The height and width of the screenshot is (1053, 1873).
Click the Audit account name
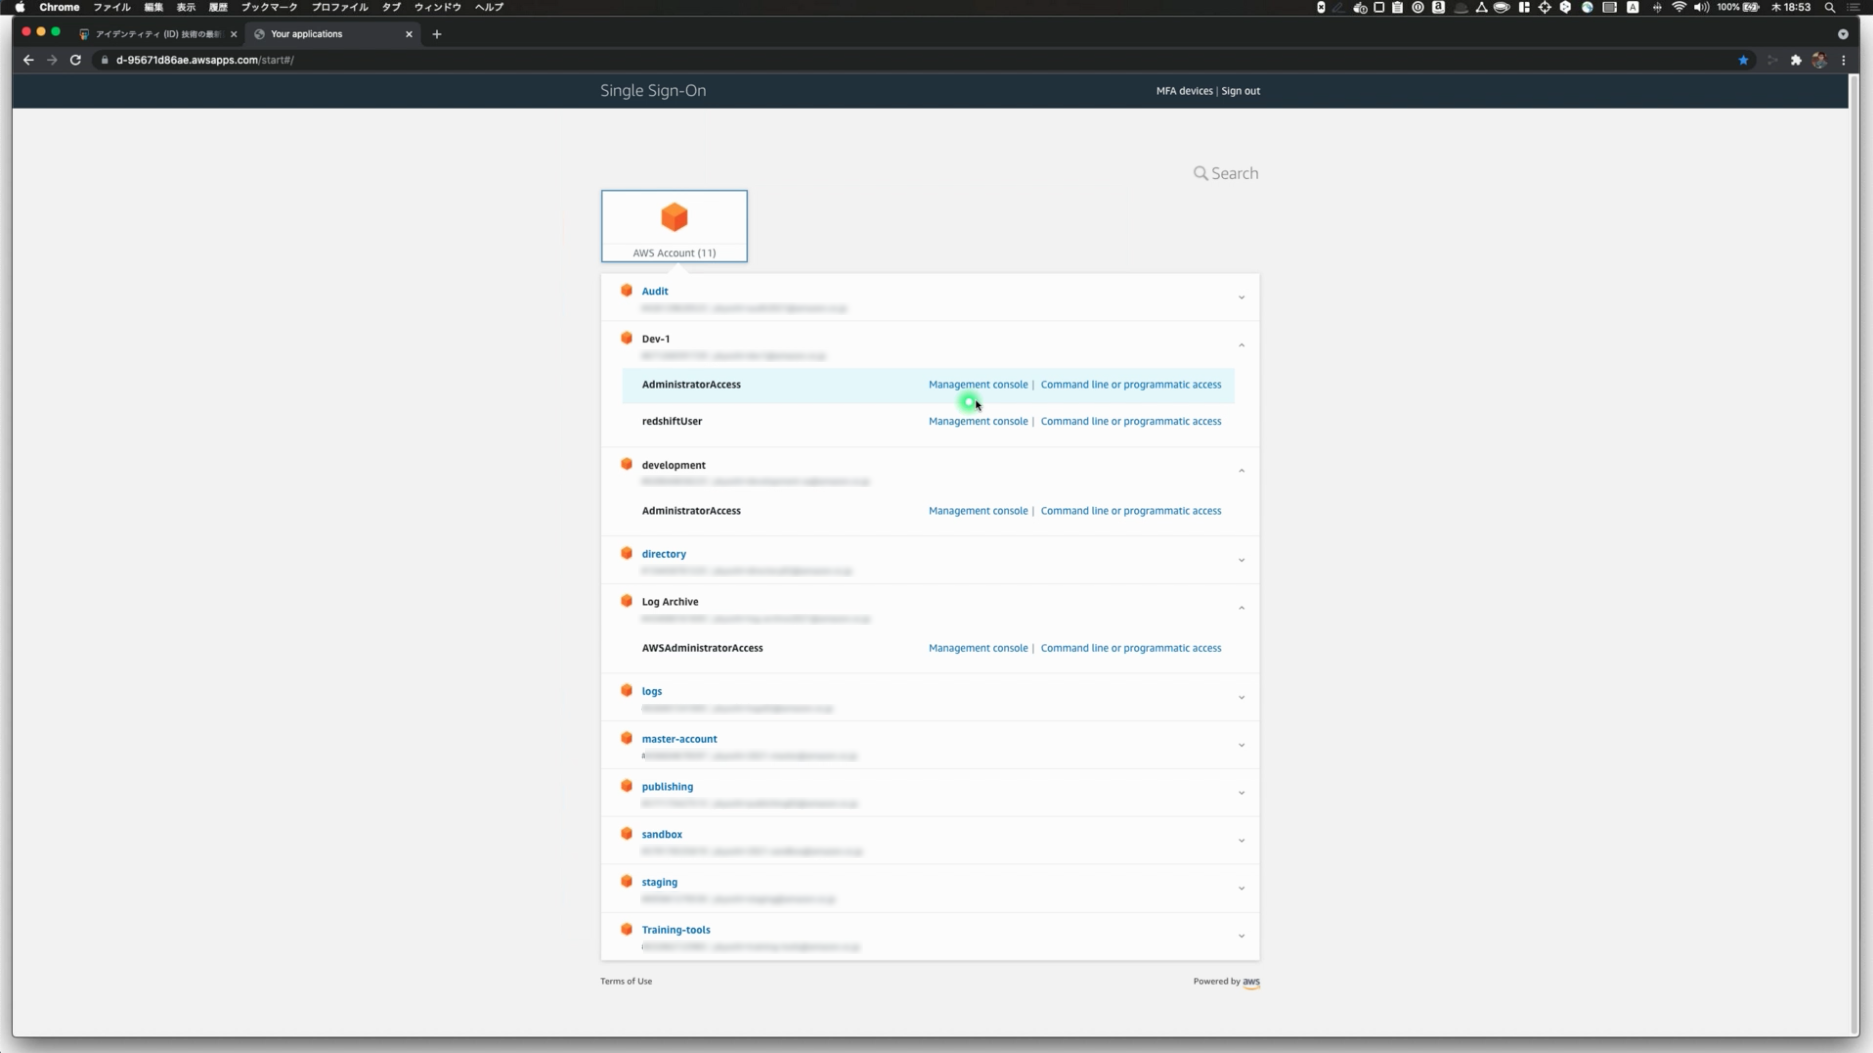click(x=655, y=291)
